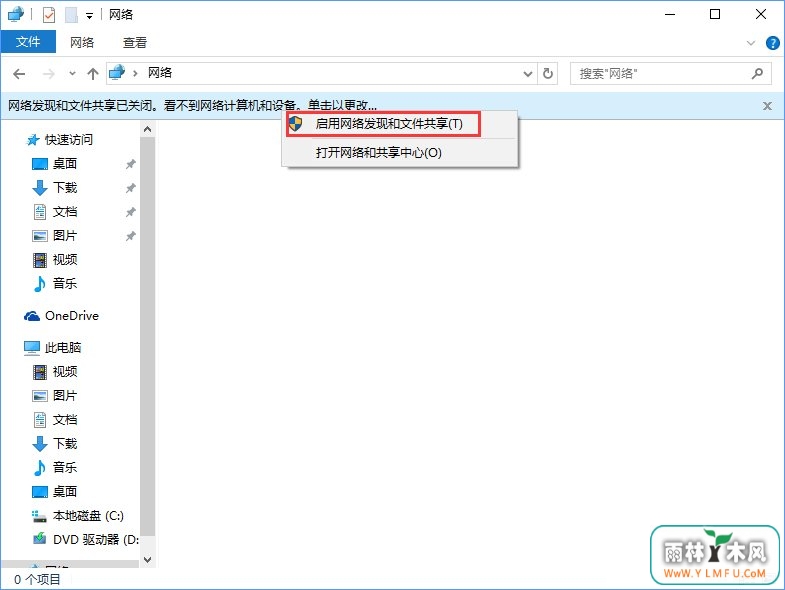Select OneDrive in navigation pane
This screenshot has width=785, height=590.
coord(72,316)
